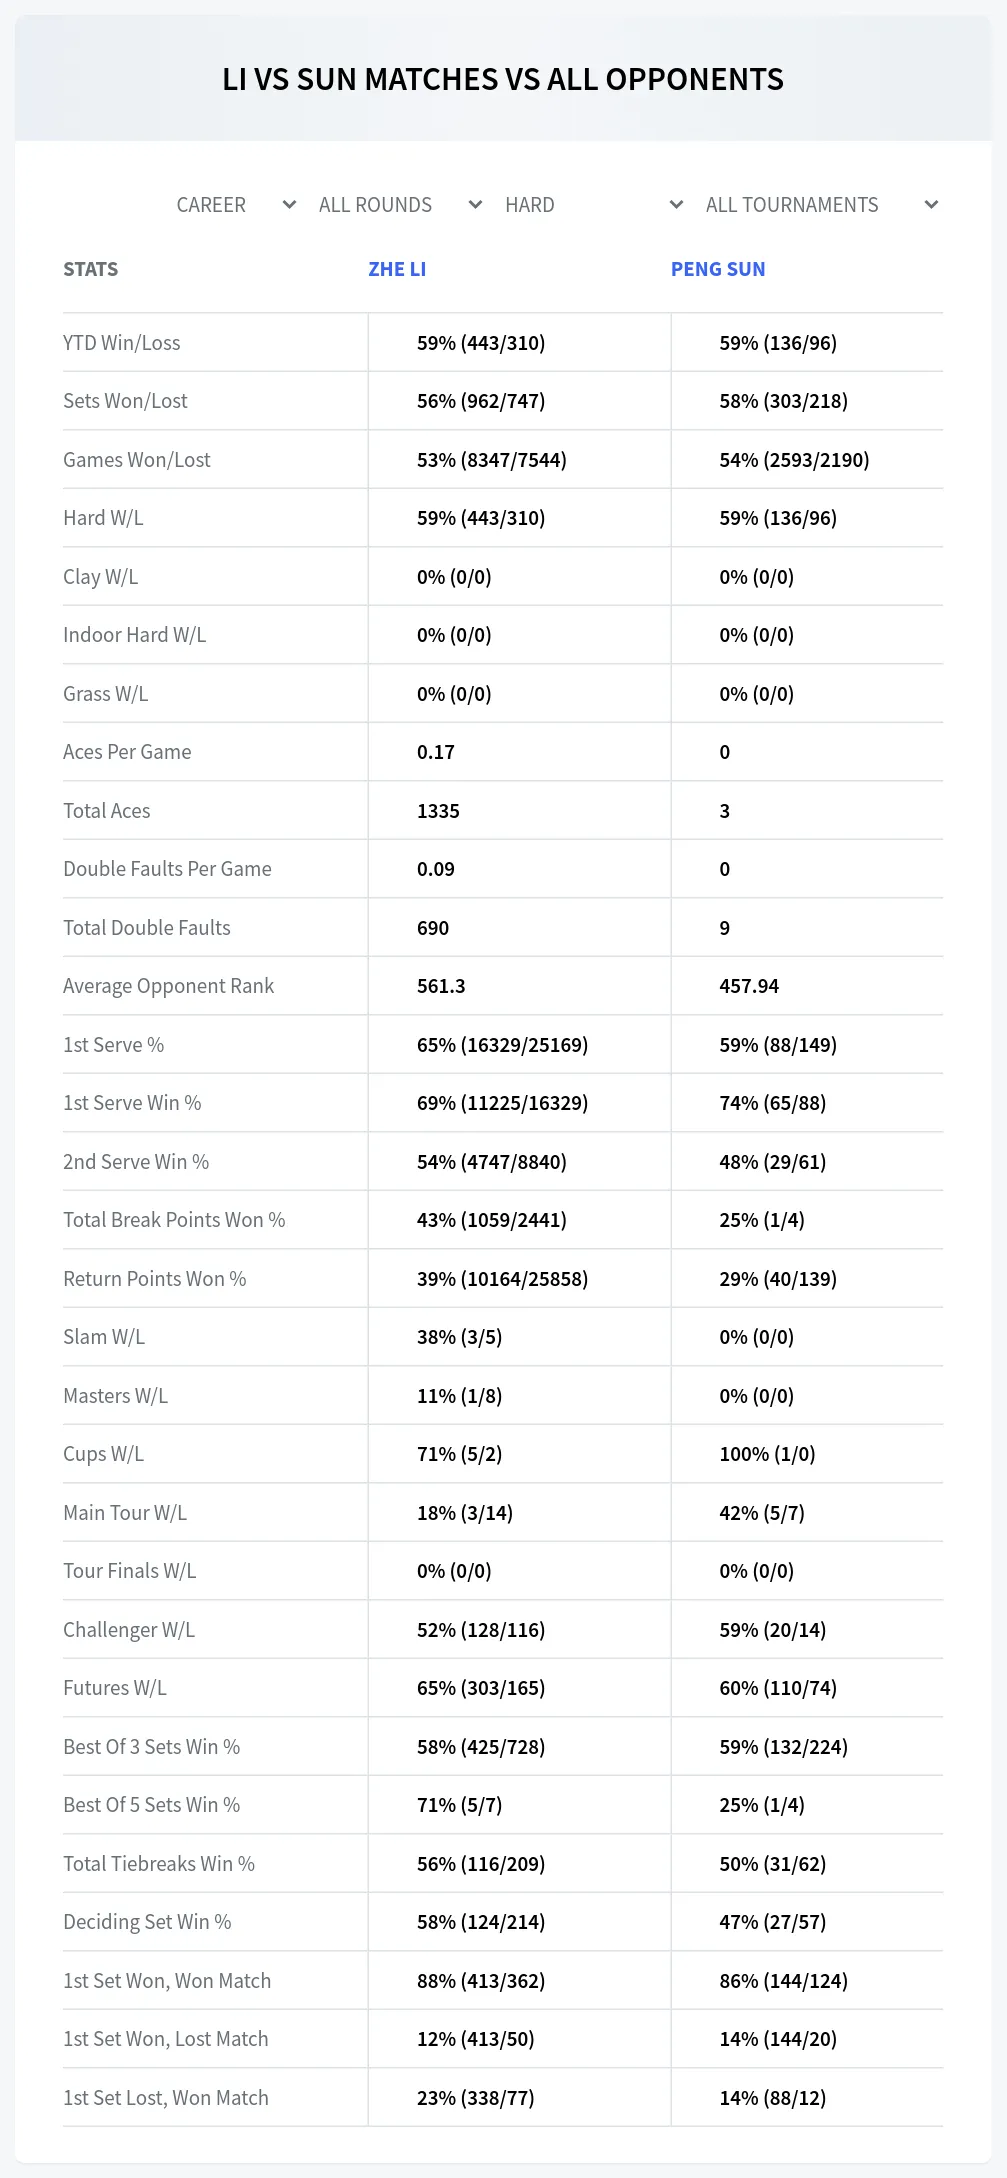The width and height of the screenshot is (1007, 2178).
Task: Open Peng Sun player profile link
Action: [718, 269]
